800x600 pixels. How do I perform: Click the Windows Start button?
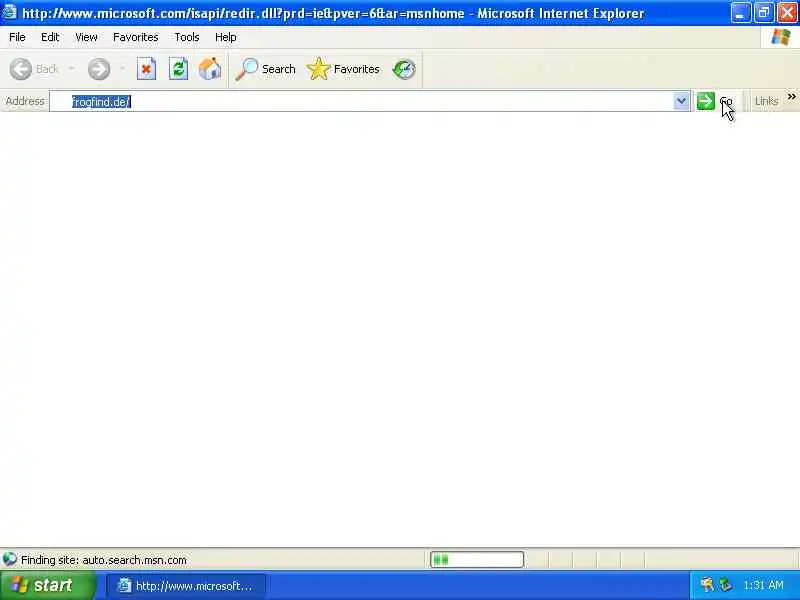47,585
